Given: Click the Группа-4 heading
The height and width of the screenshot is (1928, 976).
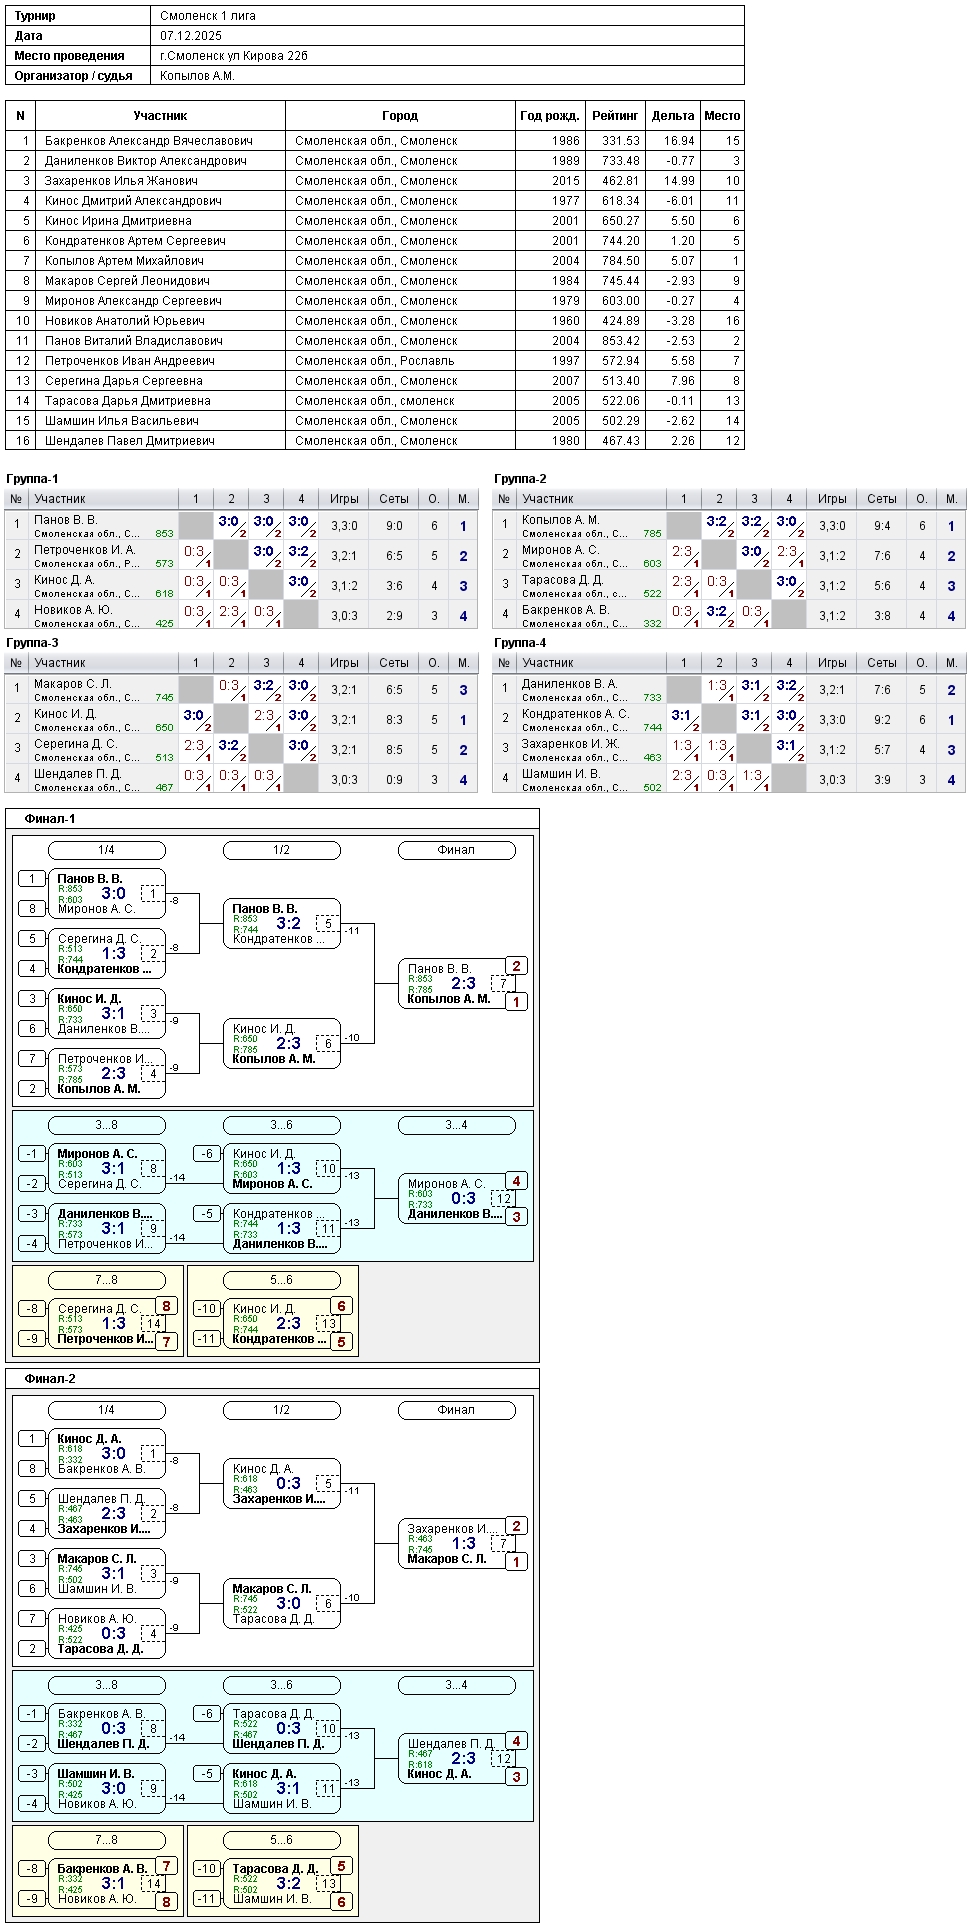Looking at the screenshot, I should [x=520, y=643].
